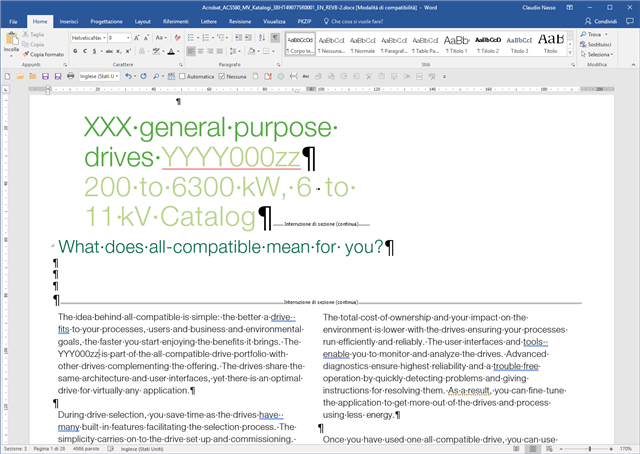Undo the last action
The image size is (640, 454).
(128, 76)
